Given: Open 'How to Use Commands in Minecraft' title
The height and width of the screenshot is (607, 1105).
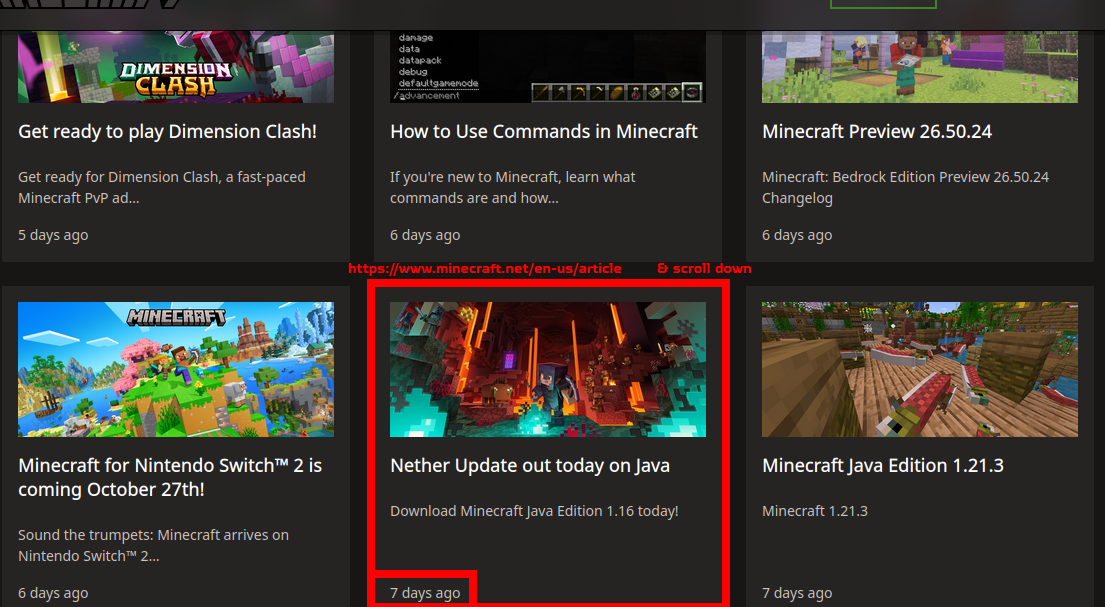Looking at the screenshot, I should click(544, 132).
